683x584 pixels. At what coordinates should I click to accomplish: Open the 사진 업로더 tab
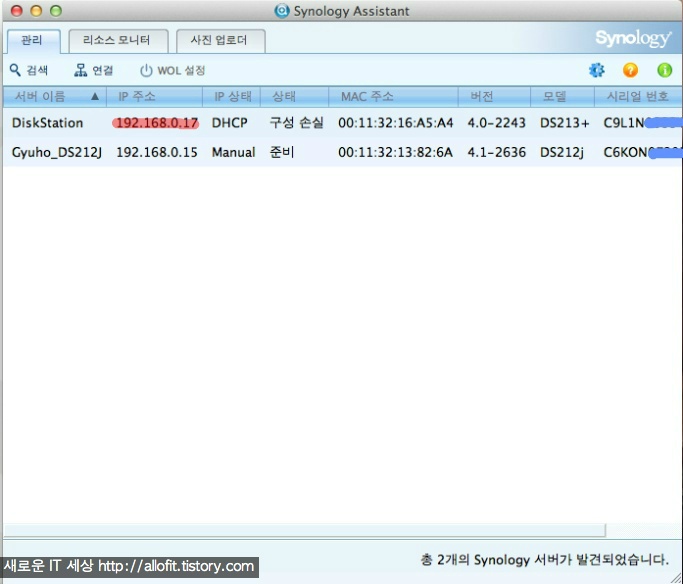pyautogui.click(x=220, y=41)
